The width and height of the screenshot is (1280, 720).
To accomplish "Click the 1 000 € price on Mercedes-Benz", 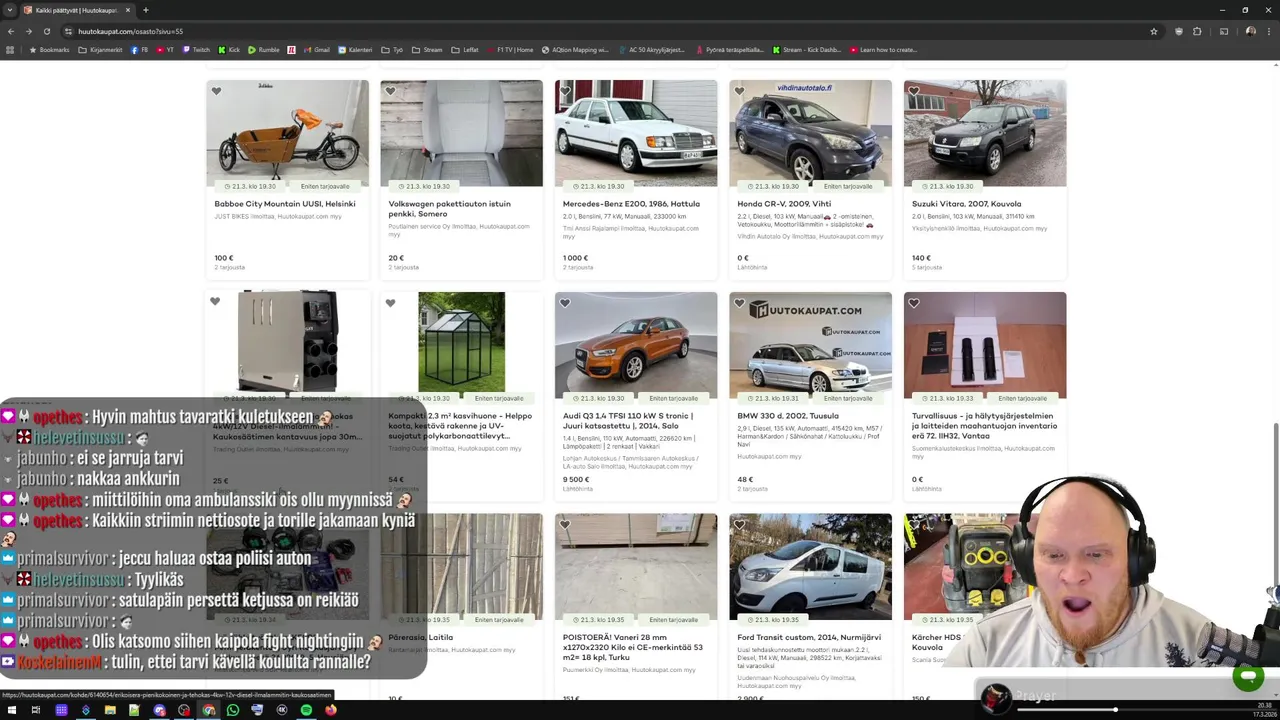I will (575, 258).
